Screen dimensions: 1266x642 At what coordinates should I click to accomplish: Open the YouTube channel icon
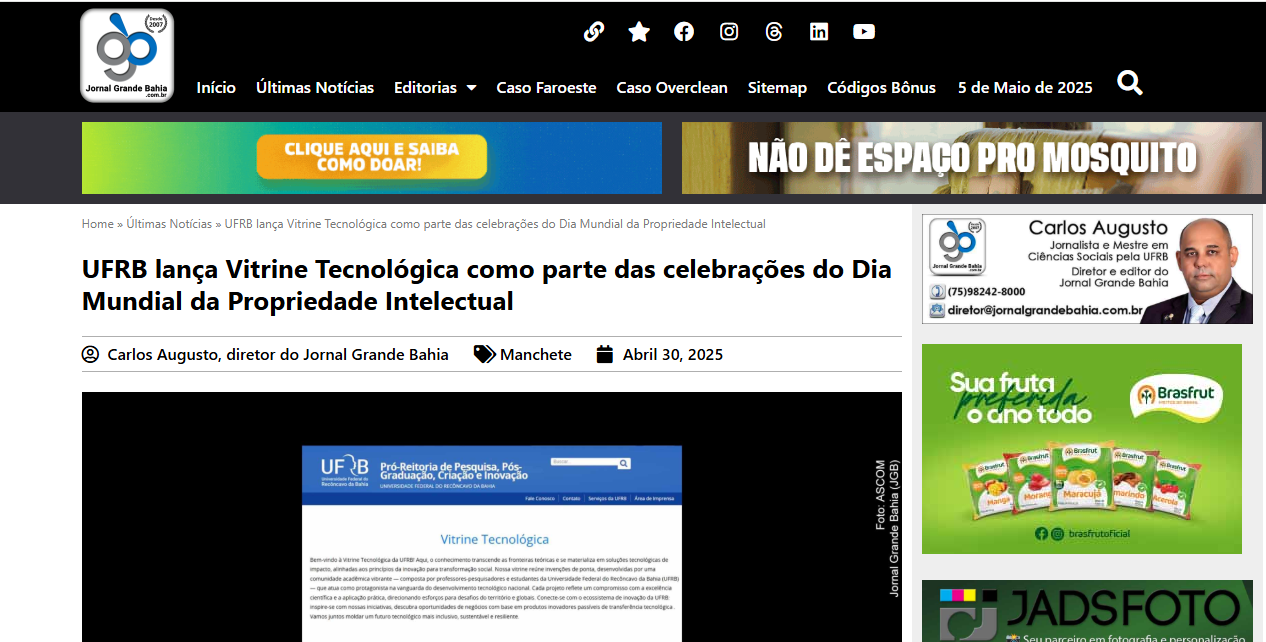point(864,32)
